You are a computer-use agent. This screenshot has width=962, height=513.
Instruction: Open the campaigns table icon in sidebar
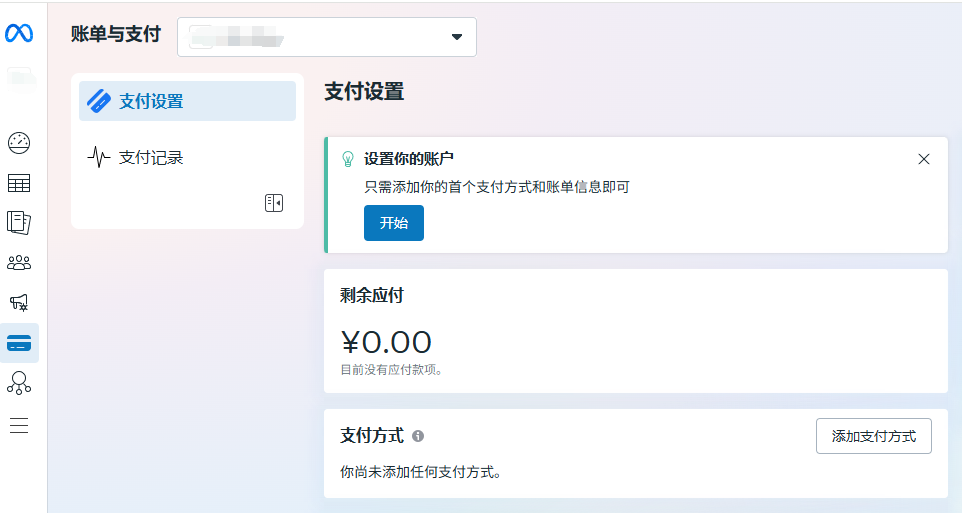(19, 183)
